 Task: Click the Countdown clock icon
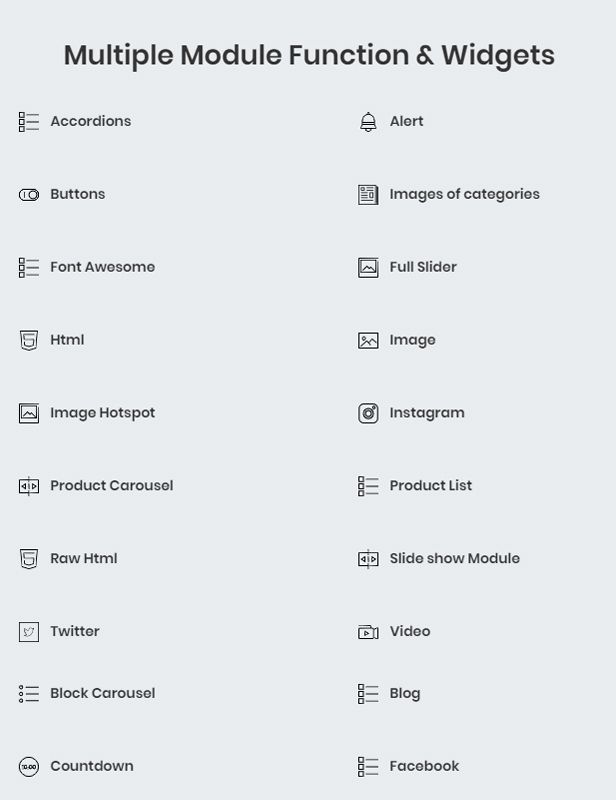click(29, 767)
